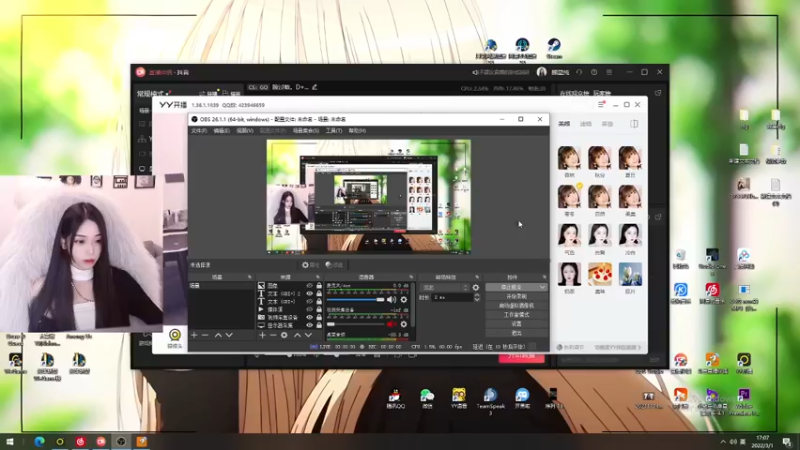The height and width of the screenshot is (450, 800).
Task: Toggle visibility eye of 文本 (GDI+) 2 source
Action: [309, 294]
